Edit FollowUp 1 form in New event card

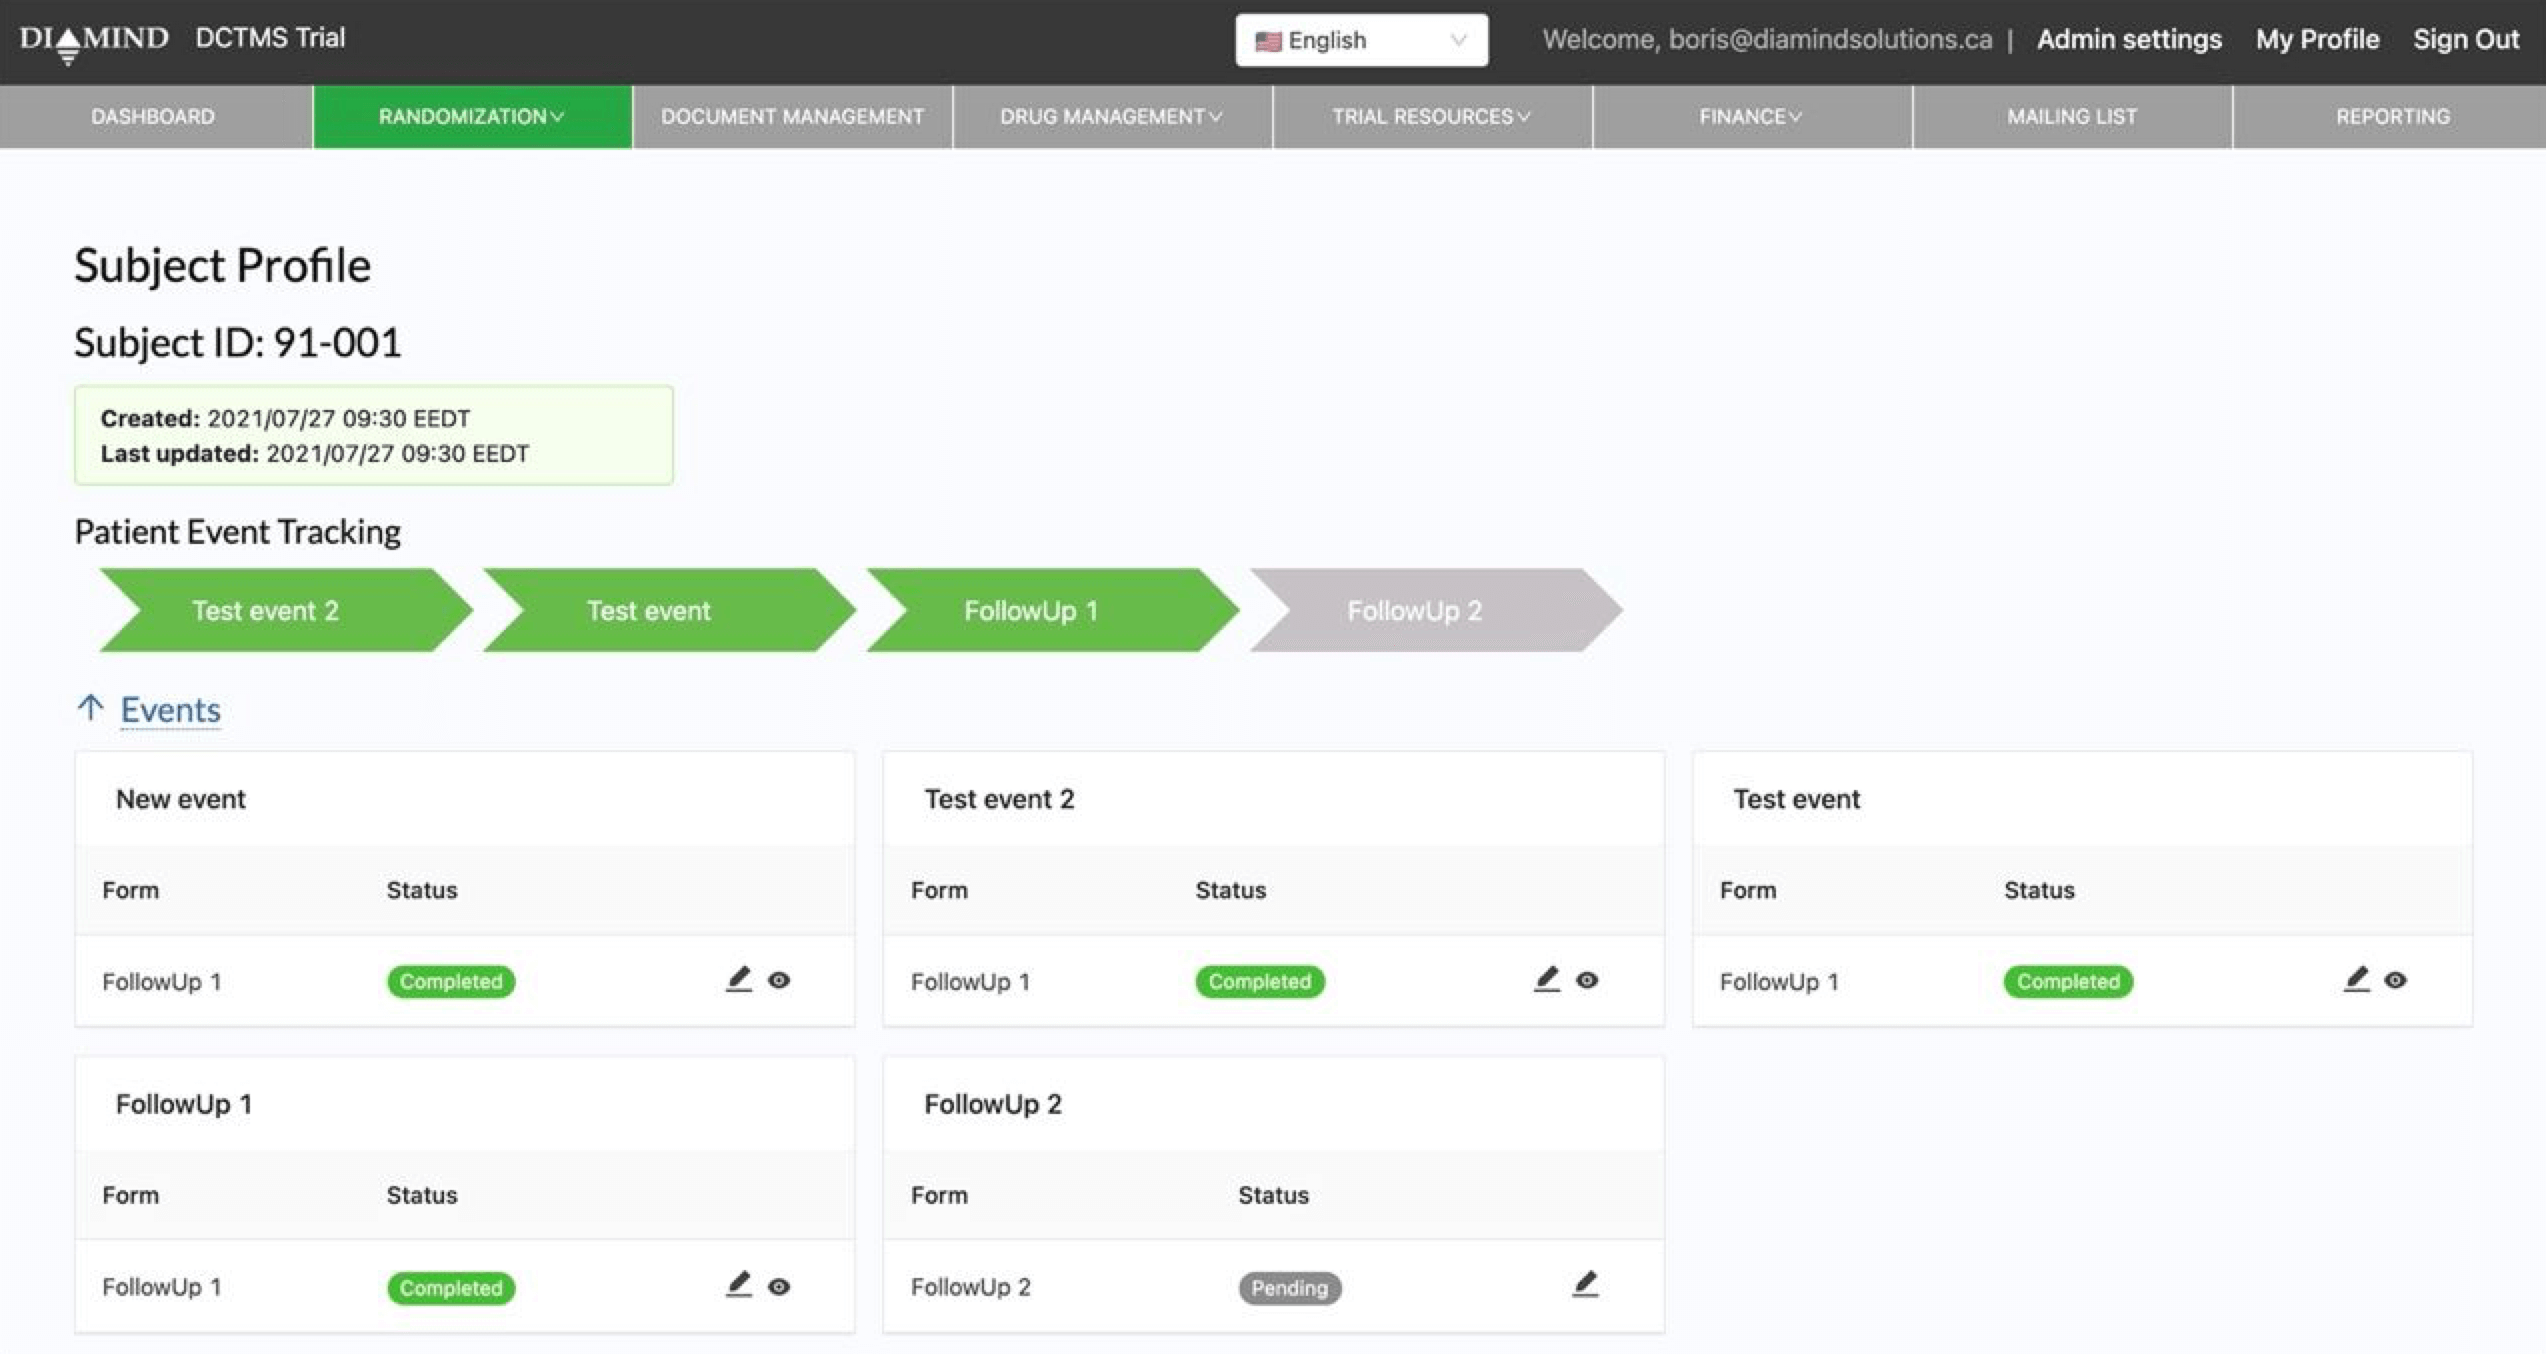[738, 979]
